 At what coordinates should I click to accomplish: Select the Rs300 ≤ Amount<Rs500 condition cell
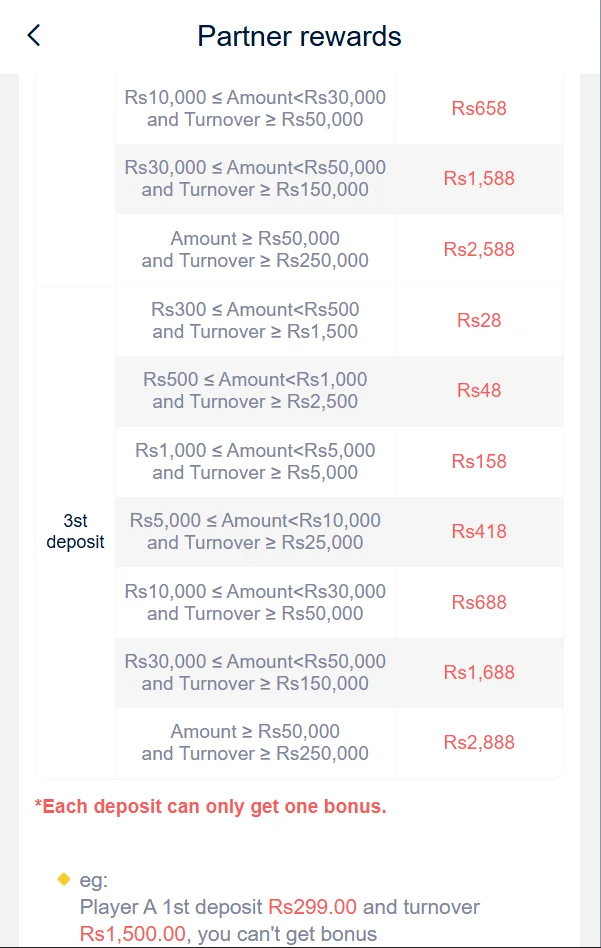click(x=255, y=320)
